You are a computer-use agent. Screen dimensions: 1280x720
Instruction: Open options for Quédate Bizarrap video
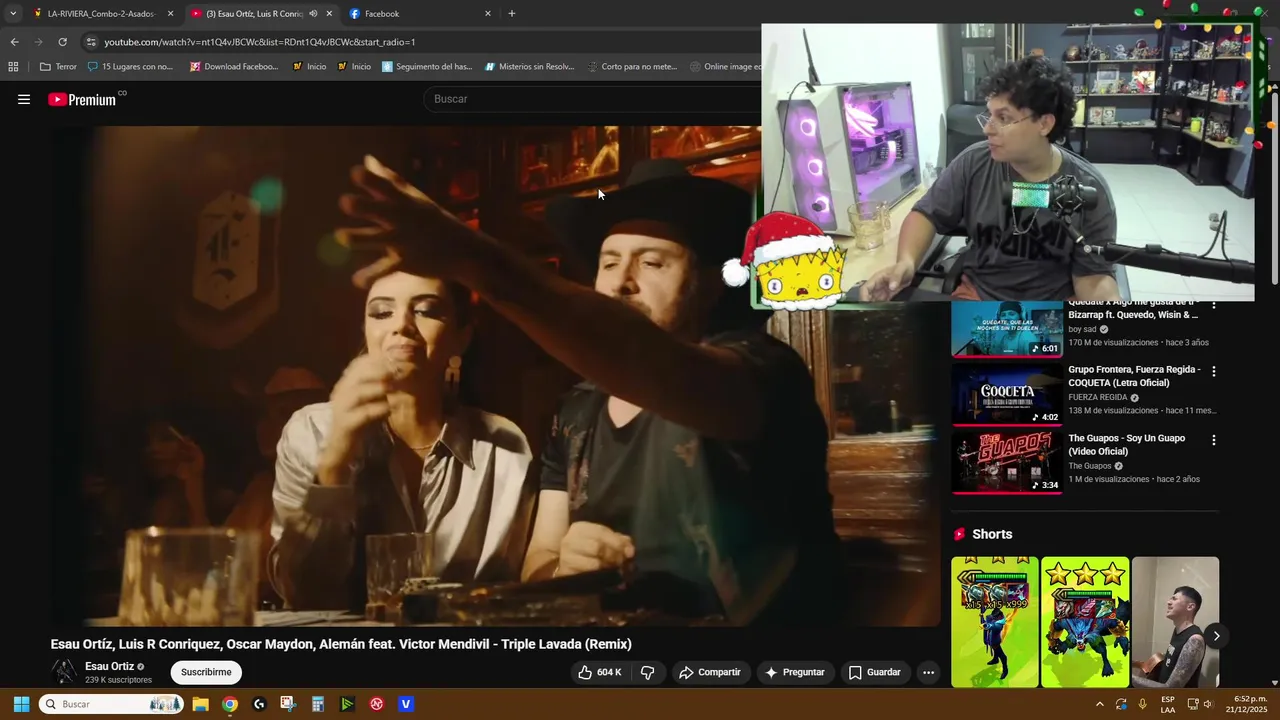(1214, 305)
